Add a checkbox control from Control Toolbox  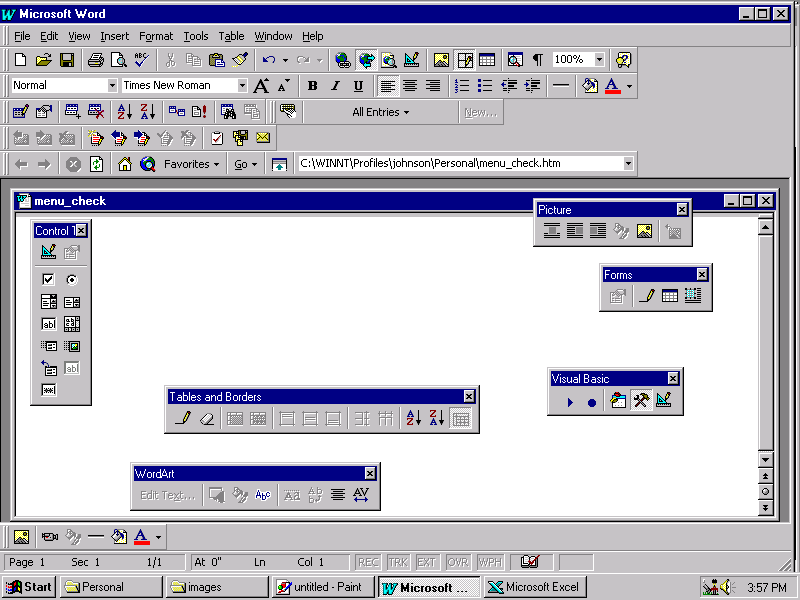48,279
